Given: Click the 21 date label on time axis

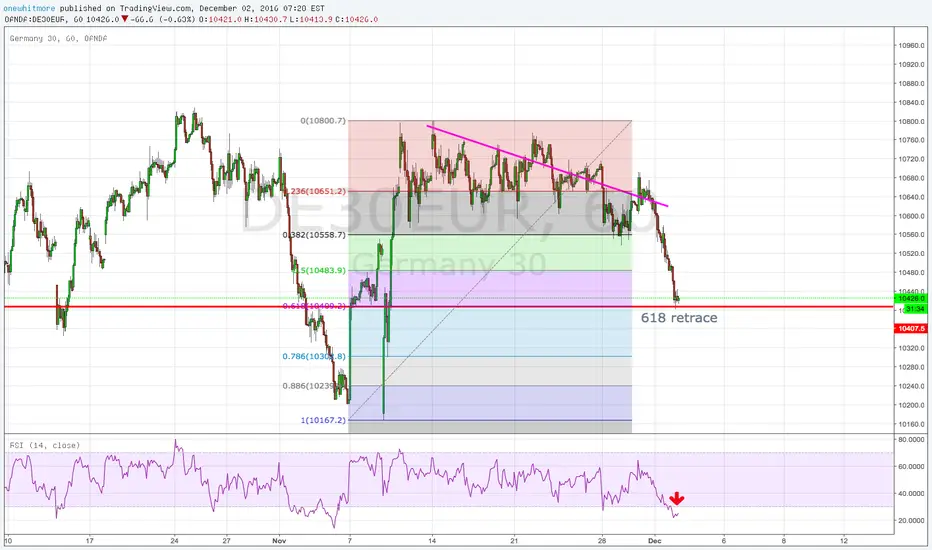Looking at the screenshot, I should coord(514,540).
